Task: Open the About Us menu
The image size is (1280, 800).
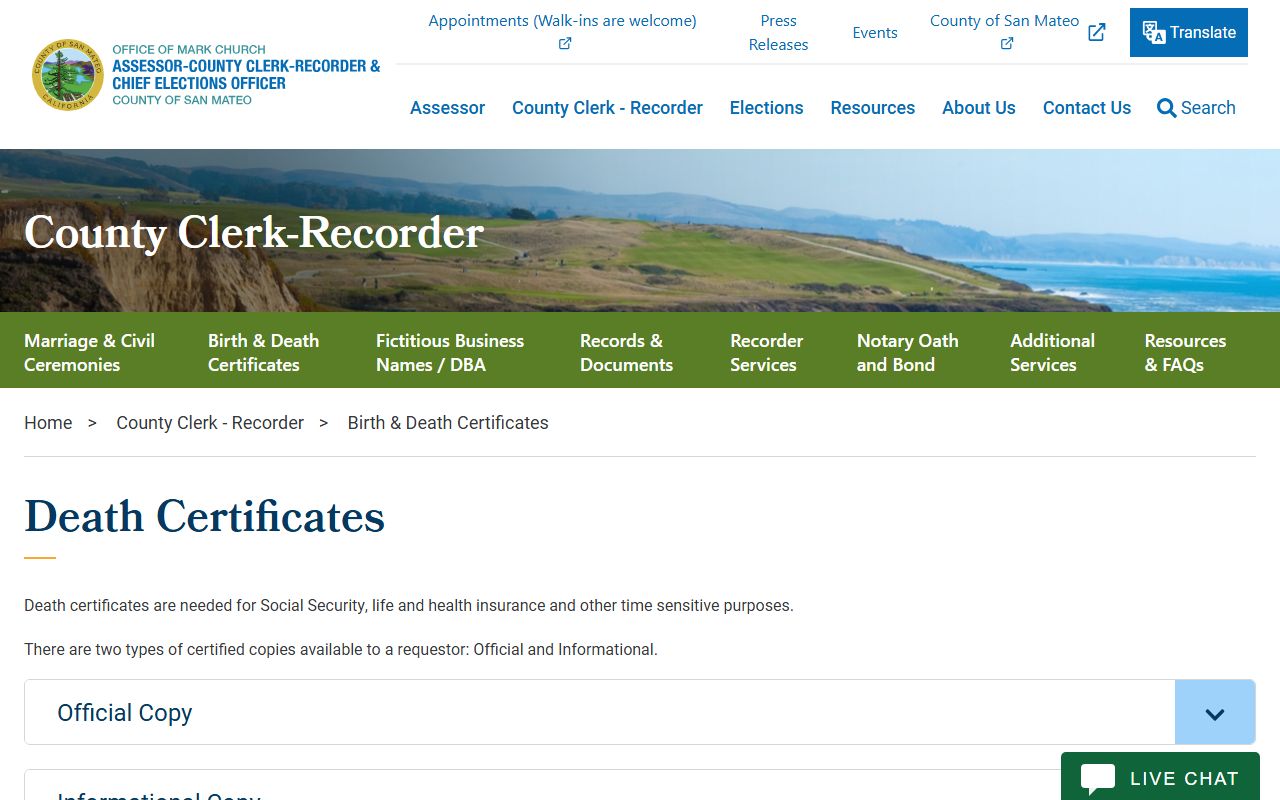Action: [978, 108]
